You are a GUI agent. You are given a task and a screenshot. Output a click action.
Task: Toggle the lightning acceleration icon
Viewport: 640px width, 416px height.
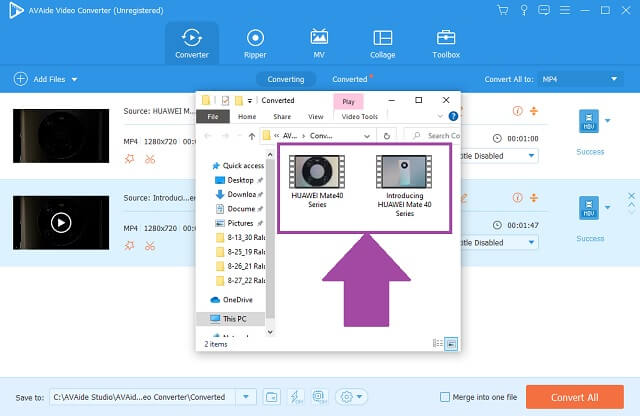click(x=296, y=397)
